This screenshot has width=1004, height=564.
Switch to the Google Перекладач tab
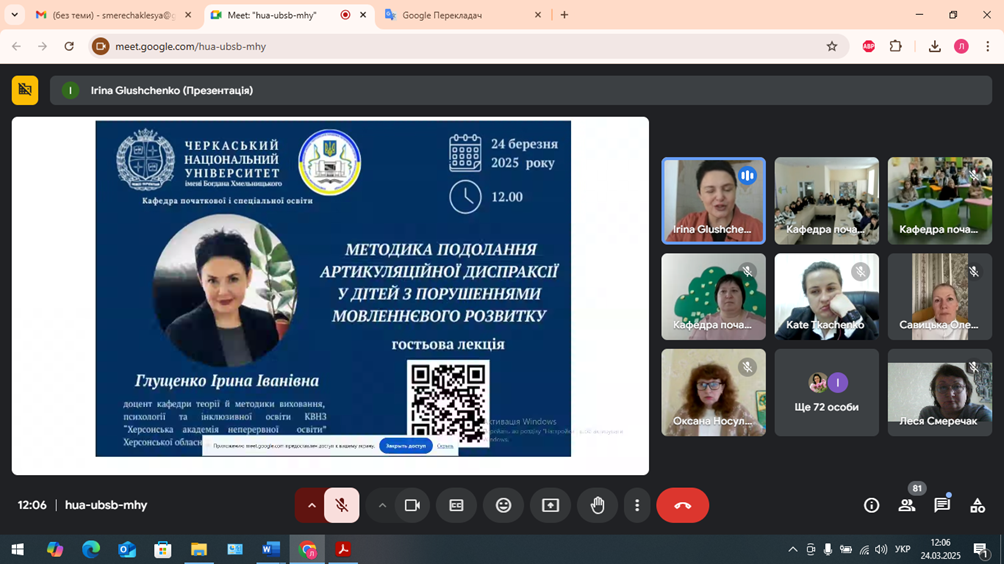click(460, 15)
